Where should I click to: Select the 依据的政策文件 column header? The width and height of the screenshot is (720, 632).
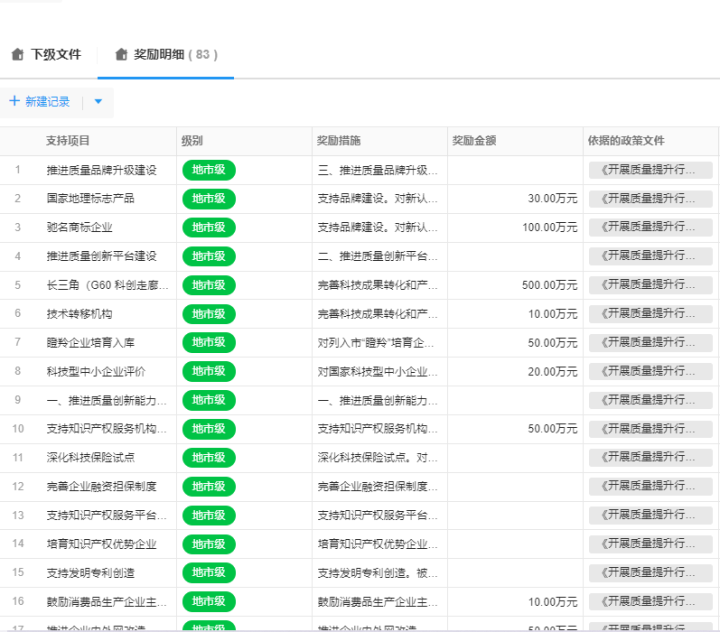[x=626, y=141]
